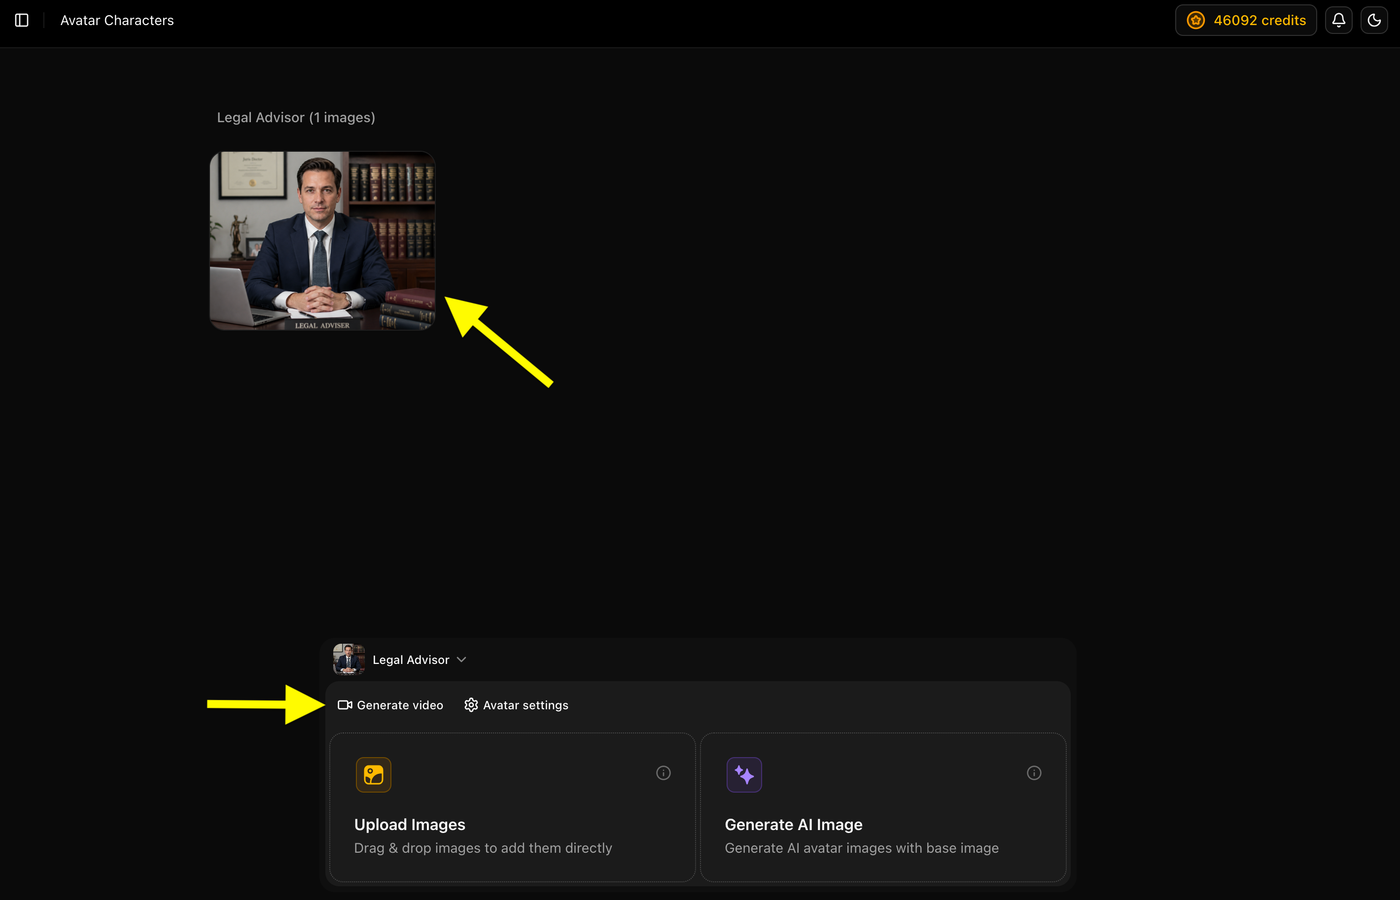Click 'Generate AI avatar images with base image'
1400x900 pixels.
862,848
